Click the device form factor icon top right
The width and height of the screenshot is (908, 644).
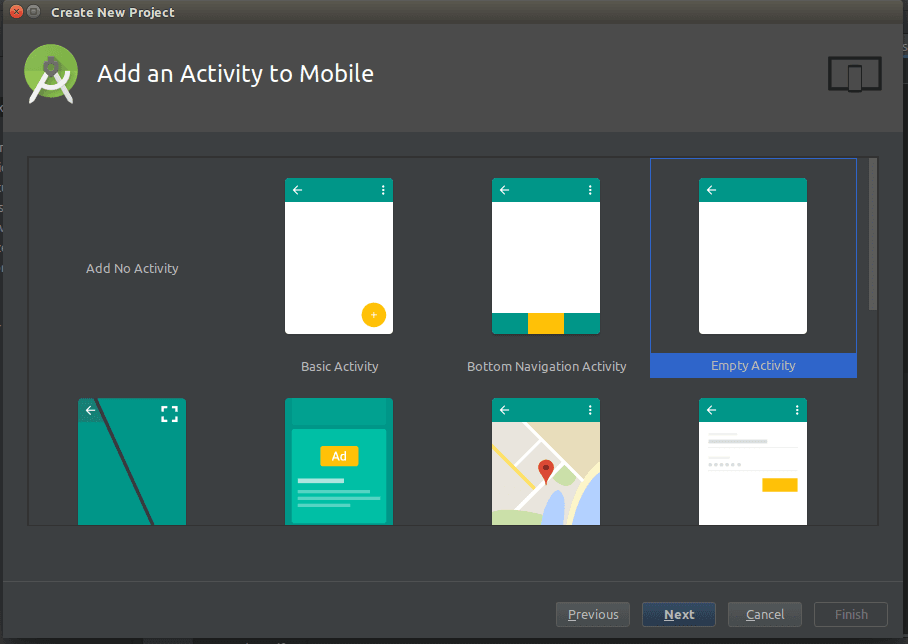(854, 74)
